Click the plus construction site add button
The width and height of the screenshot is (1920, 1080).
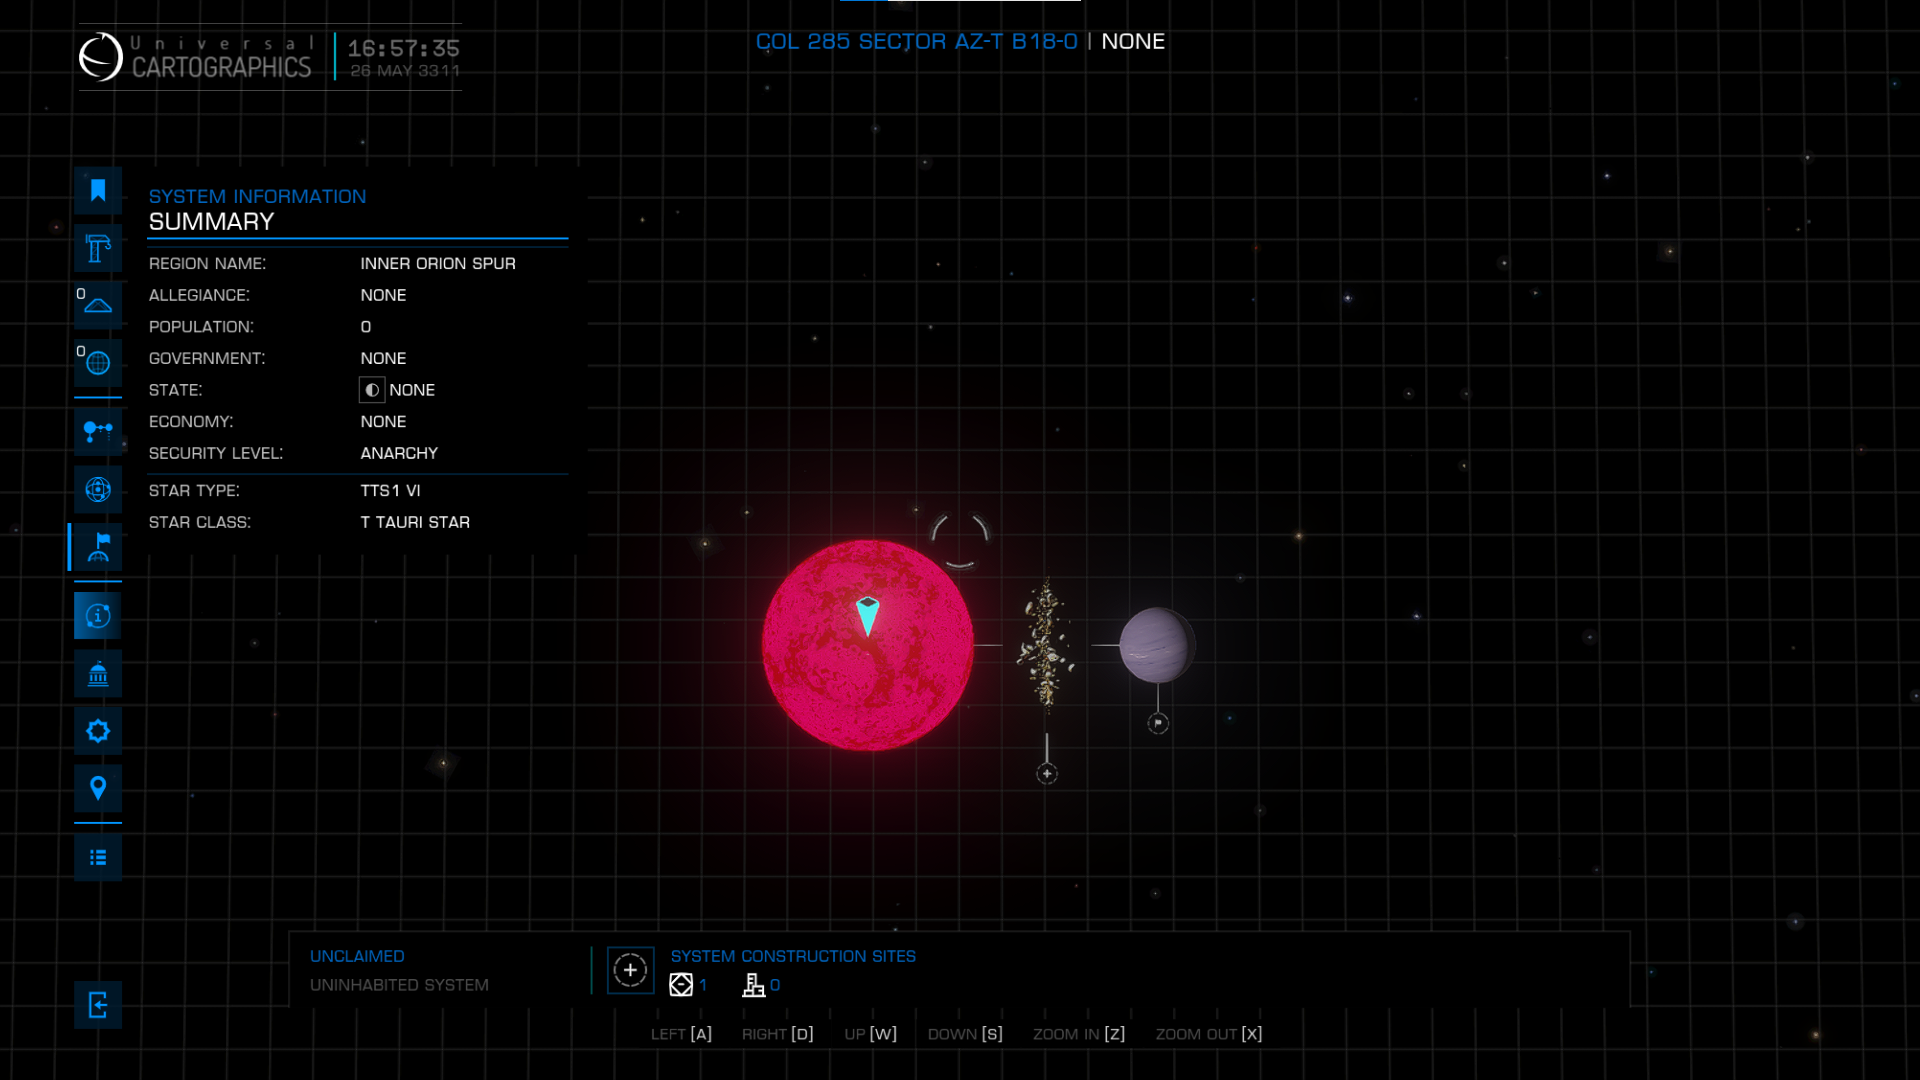(x=630, y=970)
